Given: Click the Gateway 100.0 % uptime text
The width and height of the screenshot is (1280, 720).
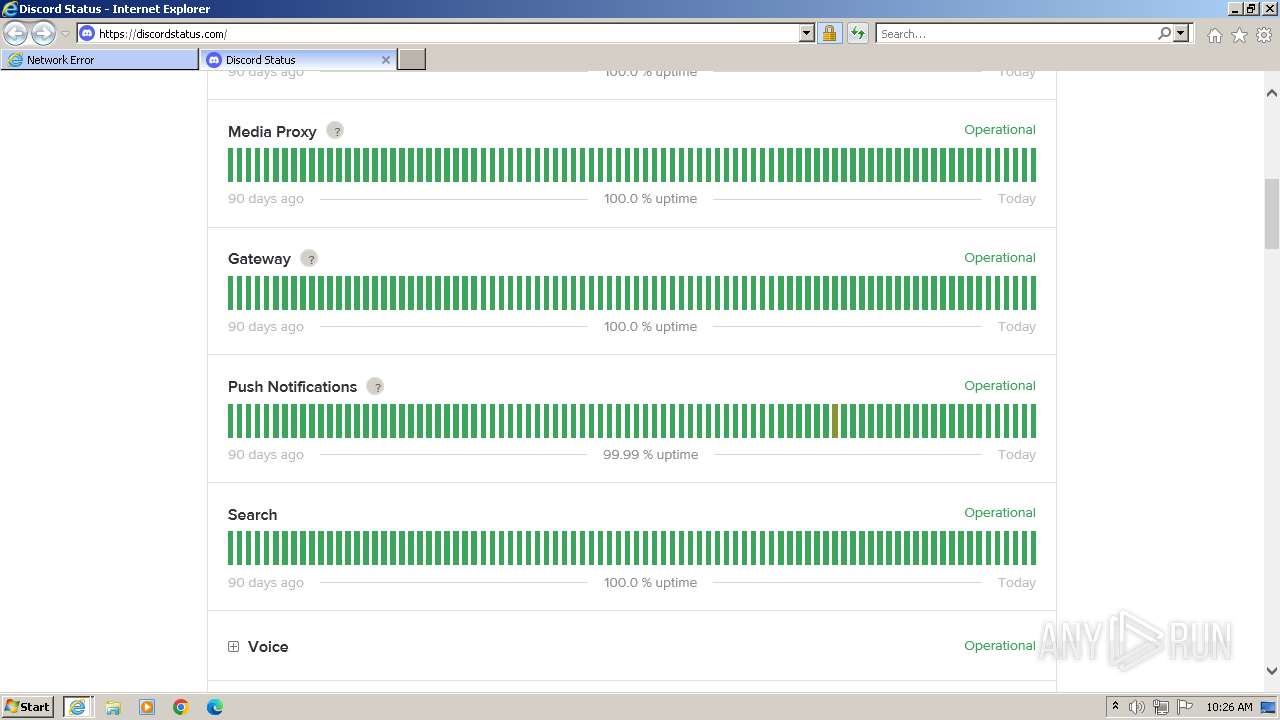Looking at the screenshot, I should tap(651, 327).
